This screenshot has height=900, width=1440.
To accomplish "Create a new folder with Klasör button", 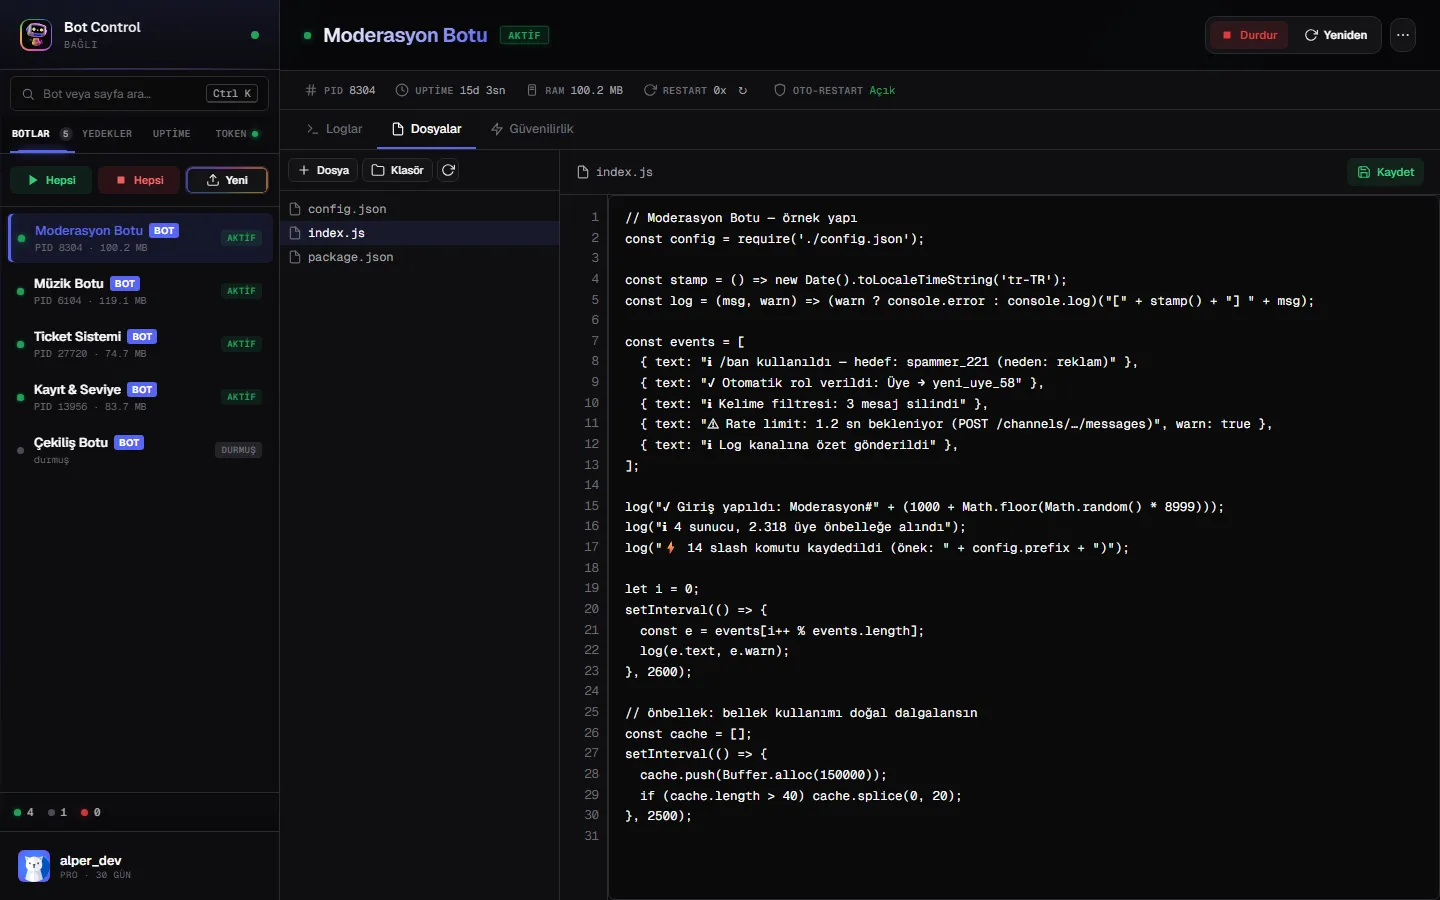I will point(397,170).
